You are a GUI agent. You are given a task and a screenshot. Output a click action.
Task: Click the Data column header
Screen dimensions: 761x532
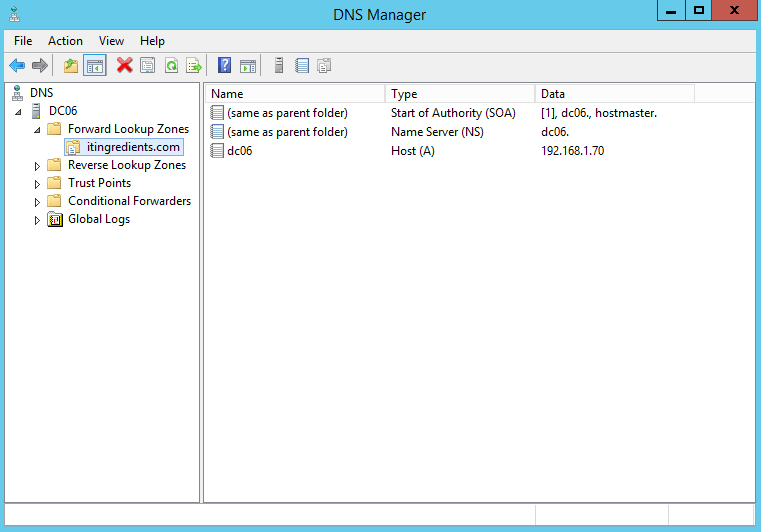(613, 94)
